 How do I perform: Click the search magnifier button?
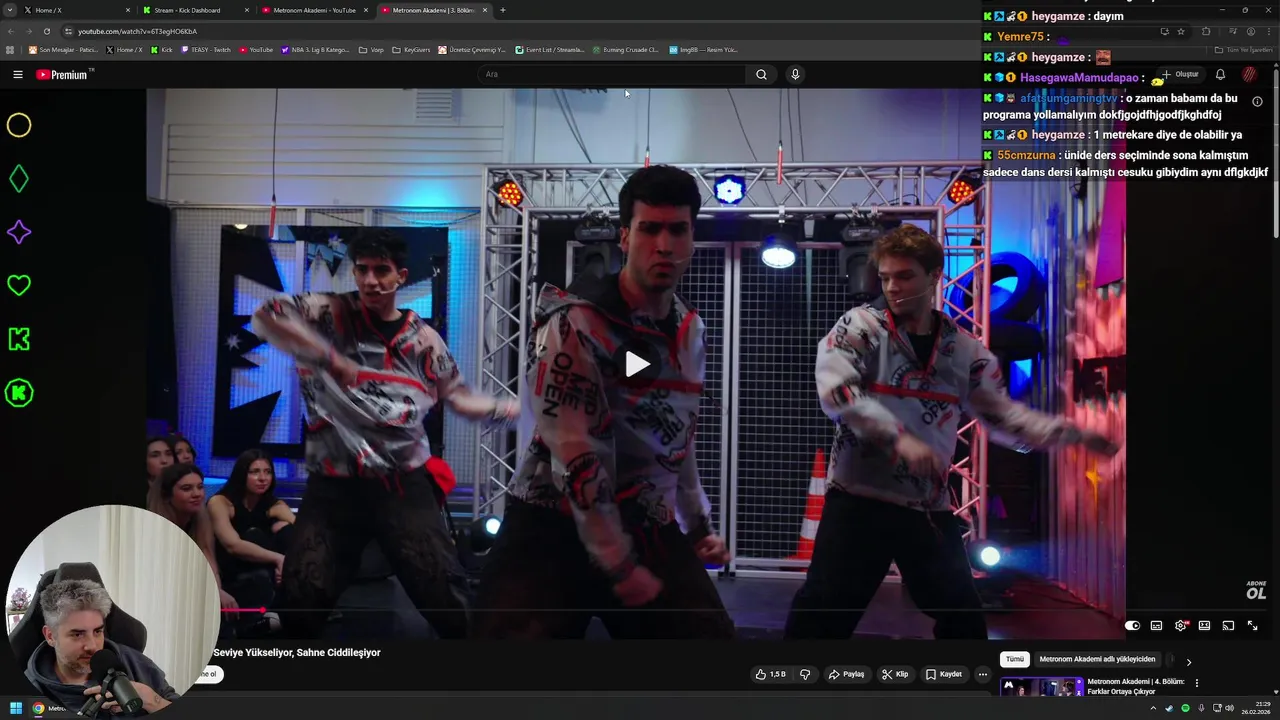click(x=761, y=74)
